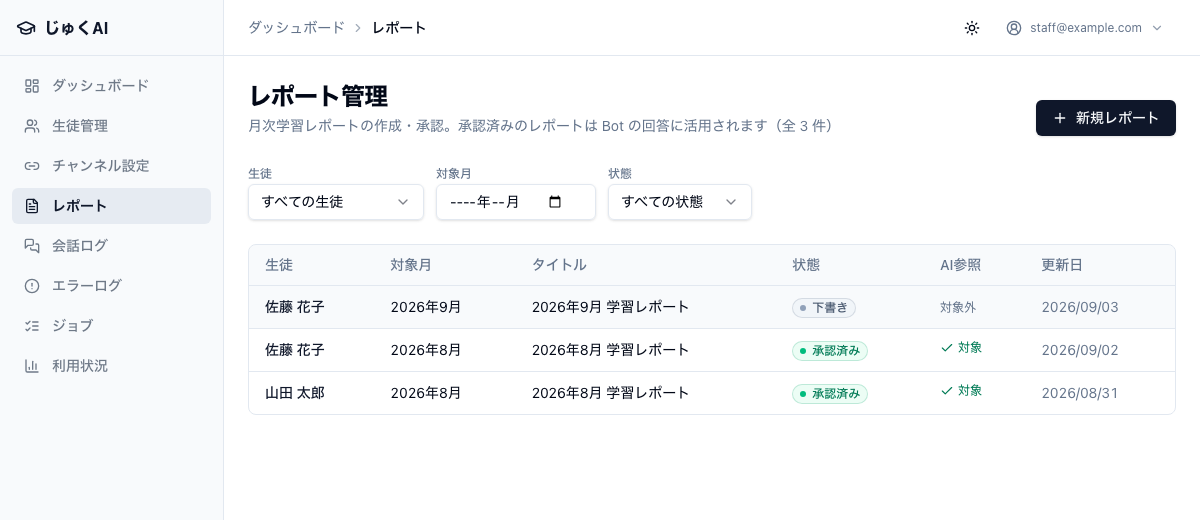The image size is (1200, 520).
Task: Click the じゅくAI graduation cap logo icon
Action: pyautogui.click(x=26, y=28)
